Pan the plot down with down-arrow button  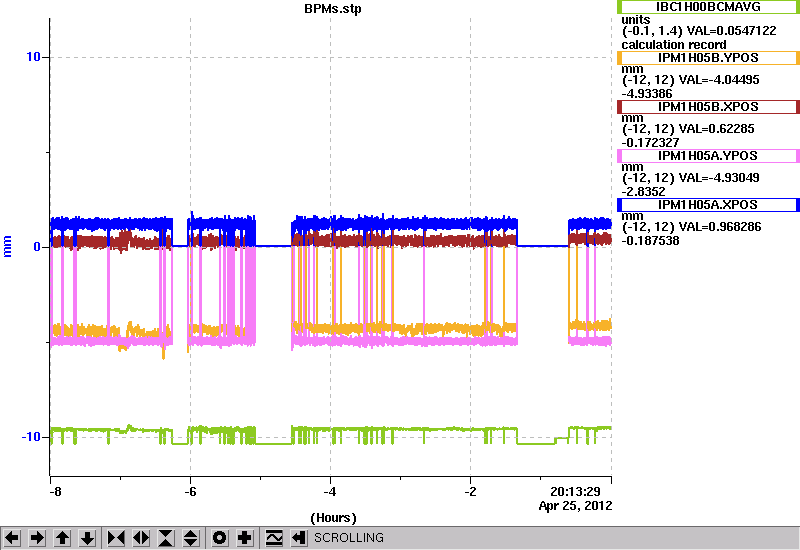(x=87, y=538)
